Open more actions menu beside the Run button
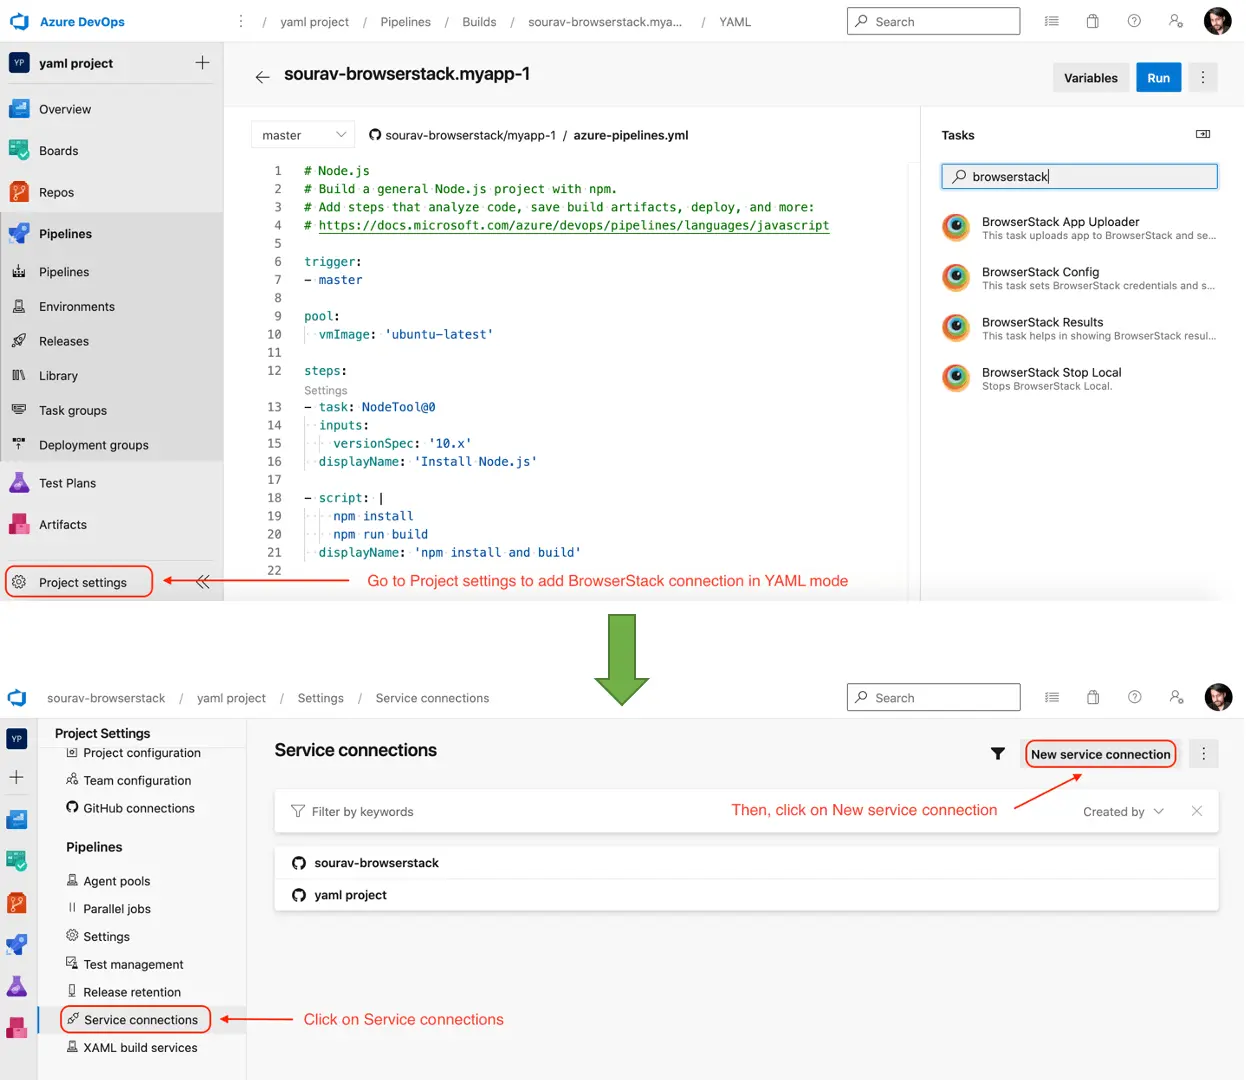Image resolution: width=1246 pixels, height=1080 pixels. click(1202, 78)
